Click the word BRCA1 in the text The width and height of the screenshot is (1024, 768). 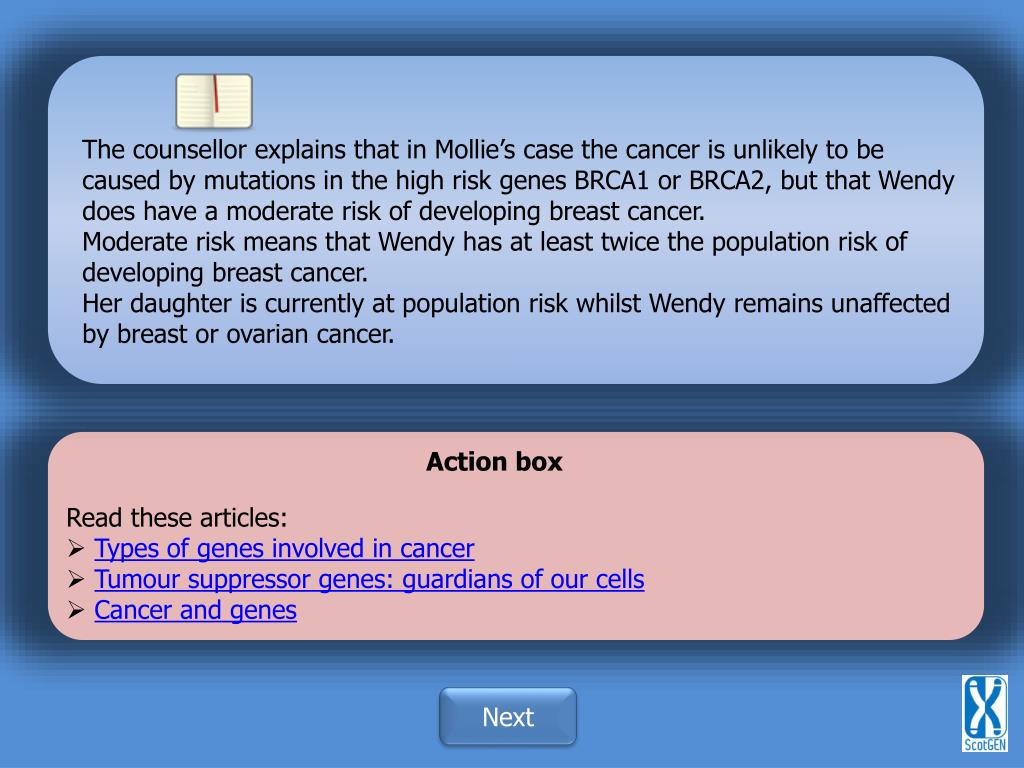(612, 180)
